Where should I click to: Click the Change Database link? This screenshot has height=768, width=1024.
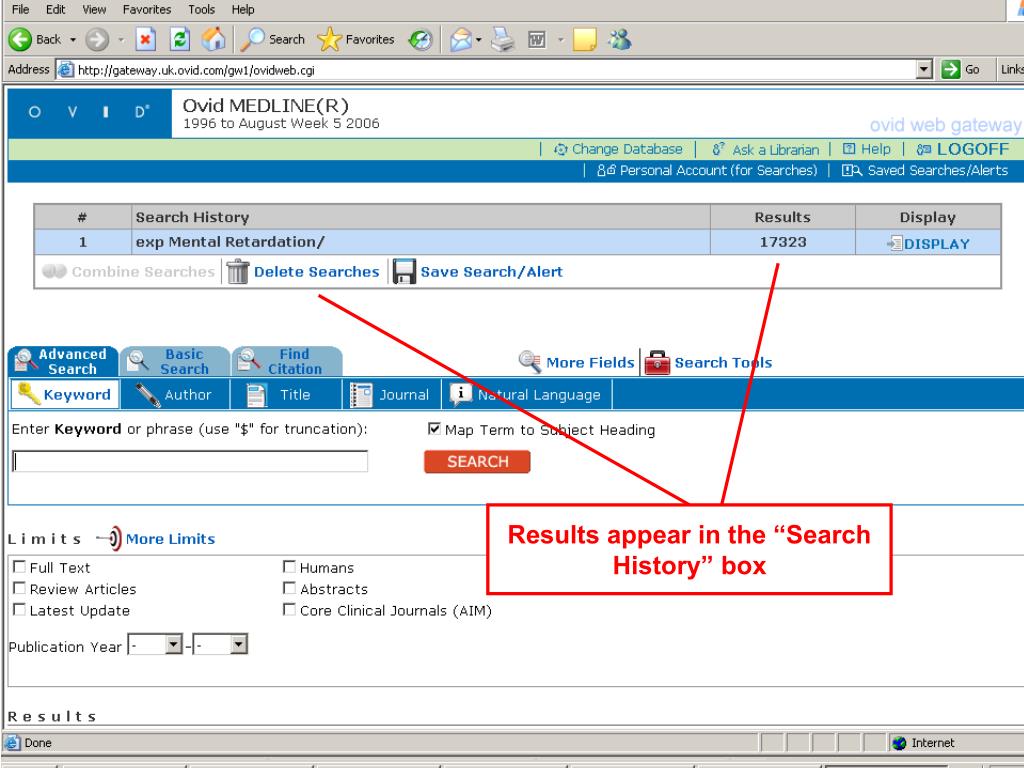[x=618, y=149]
